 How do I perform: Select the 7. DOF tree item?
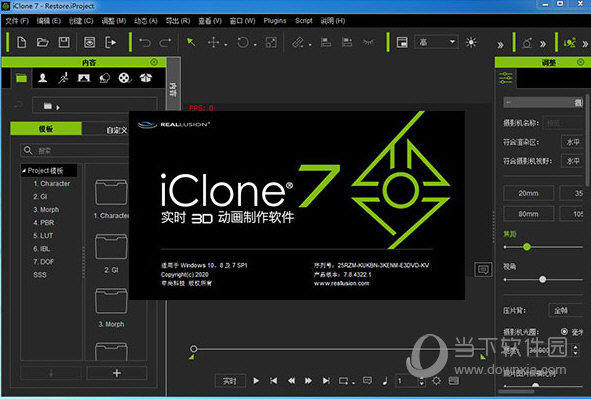click(x=43, y=261)
